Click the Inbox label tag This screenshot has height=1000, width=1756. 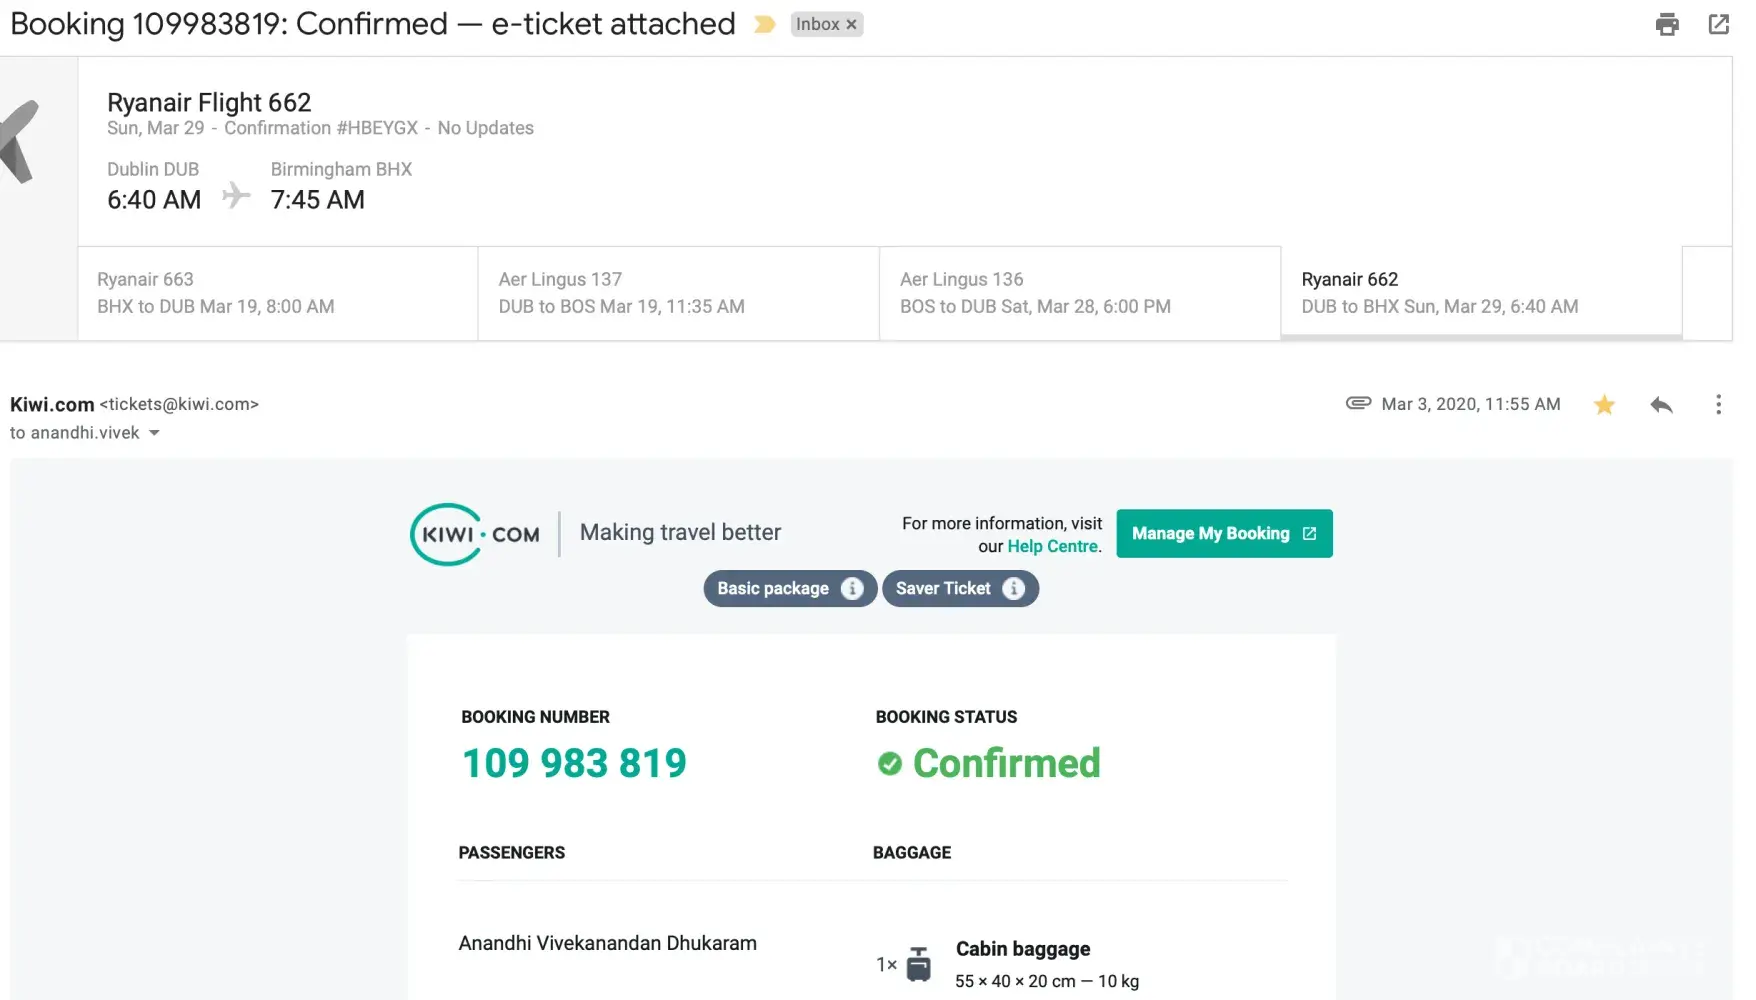(817, 25)
